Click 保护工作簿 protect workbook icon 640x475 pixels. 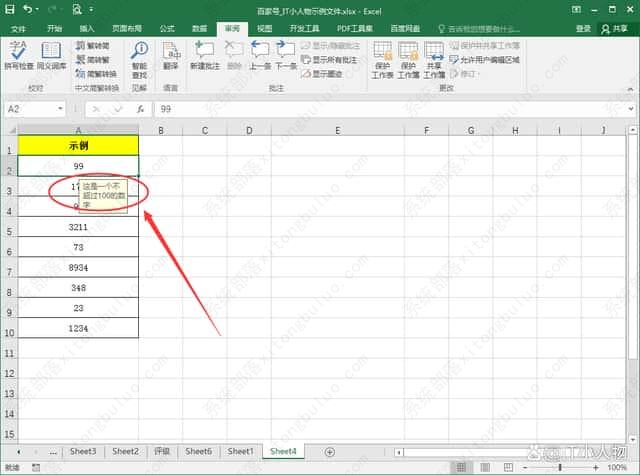(408, 58)
